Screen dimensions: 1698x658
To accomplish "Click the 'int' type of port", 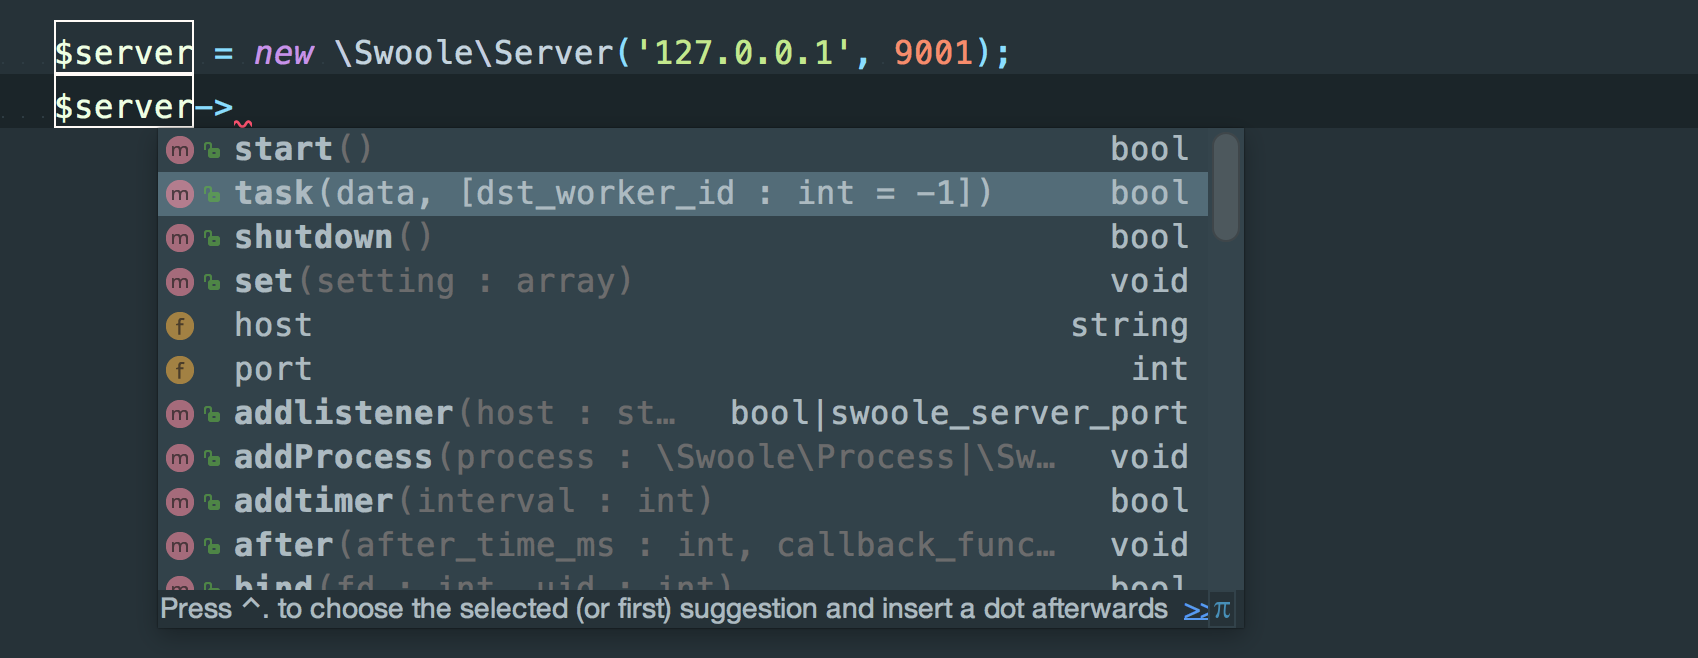I will pyautogui.click(x=1160, y=370).
